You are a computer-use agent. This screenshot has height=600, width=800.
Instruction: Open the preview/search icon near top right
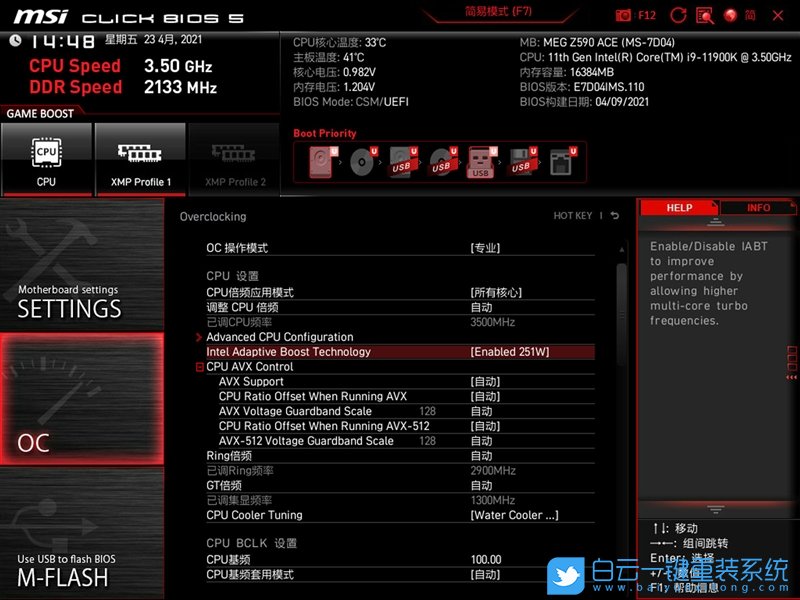pyautogui.click(x=705, y=14)
